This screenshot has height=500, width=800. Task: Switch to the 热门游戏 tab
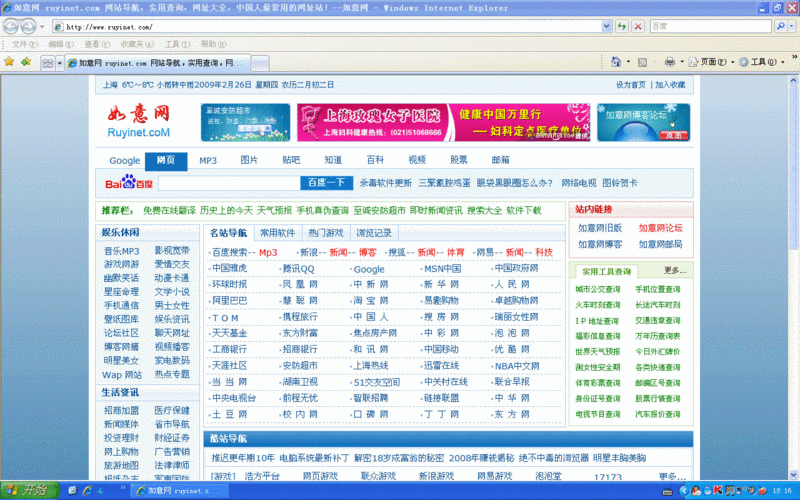click(326, 233)
